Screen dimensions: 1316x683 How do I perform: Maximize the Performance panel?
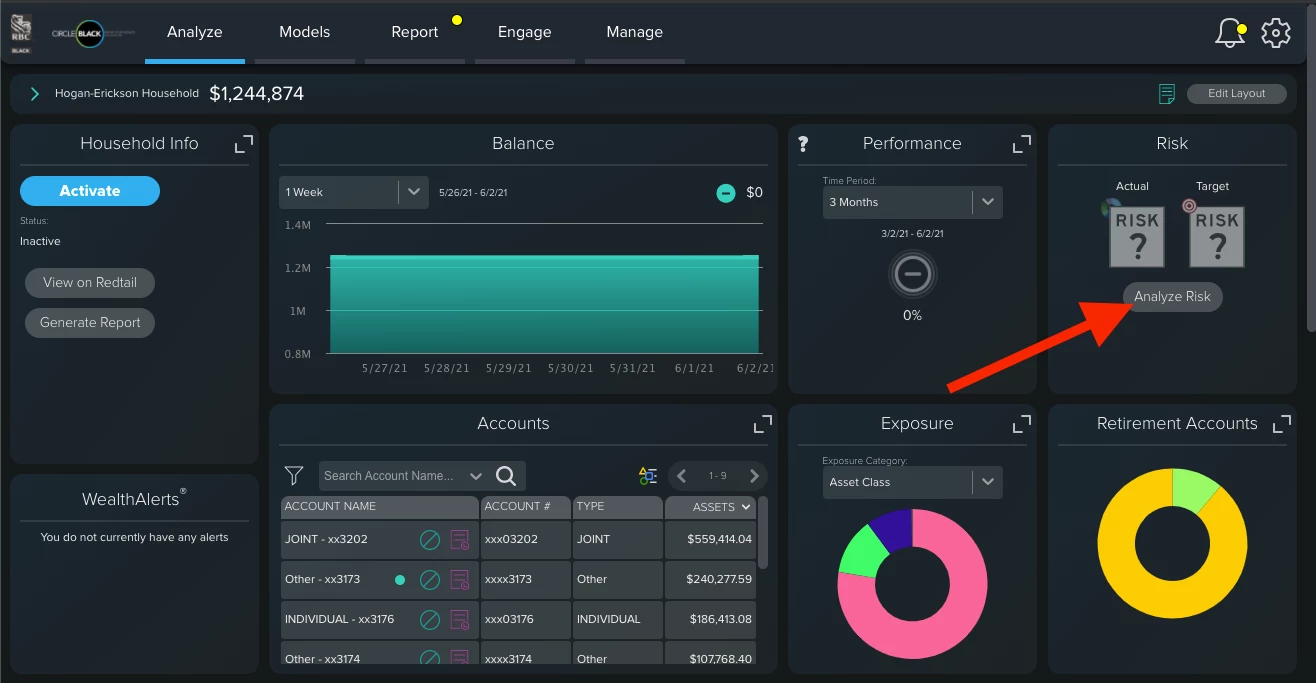[1021, 144]
